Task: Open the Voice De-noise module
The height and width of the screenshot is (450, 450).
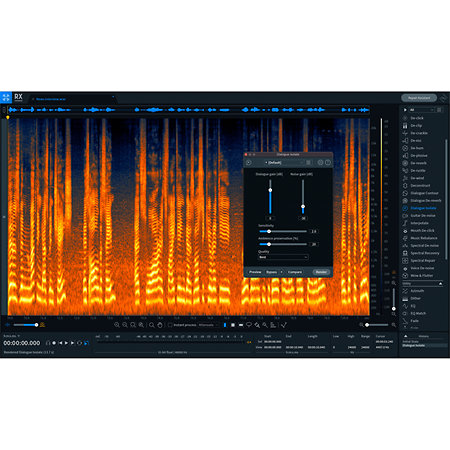Action: (419, 268)
